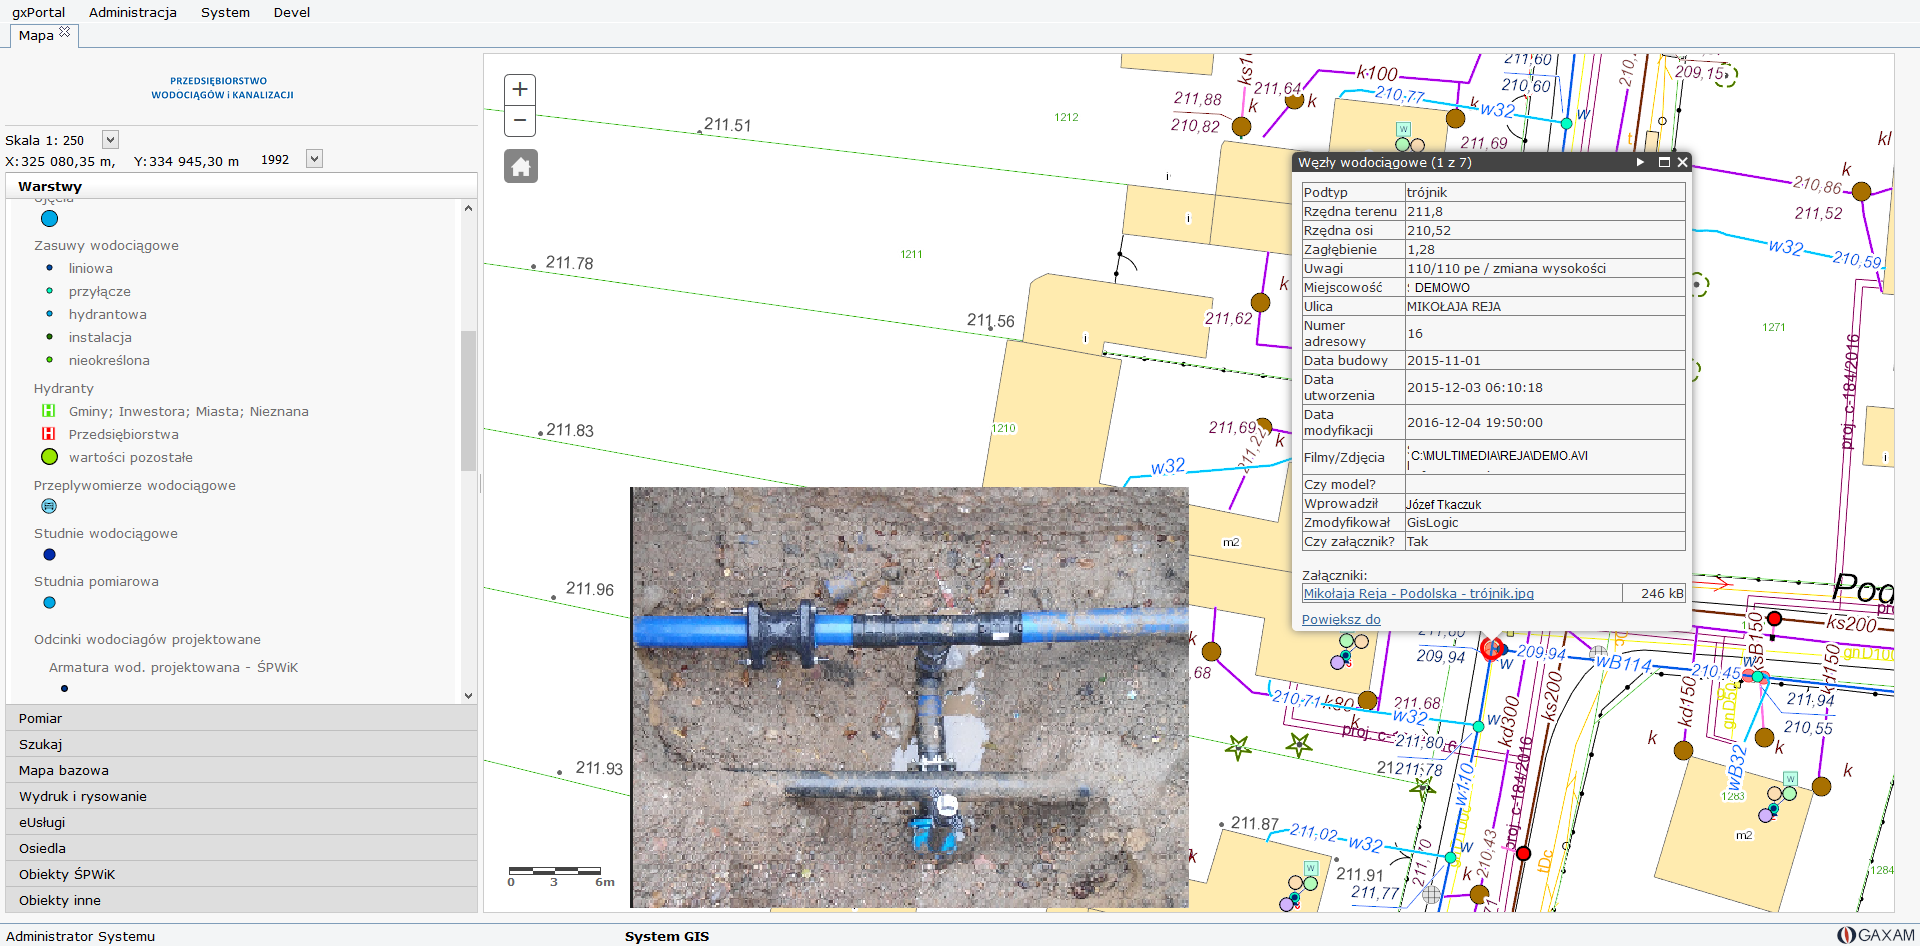Click the Zasuwy wodociągowe layer label

pyautogui.click(x=106, y=245)
